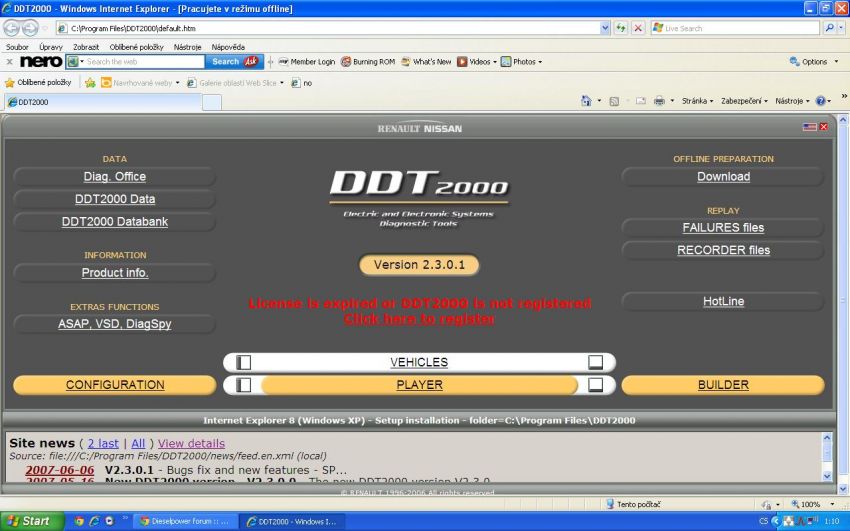Image resolution: width=850 pixels, height=531 pixels.
Task: Click the Download link
Action: pyautogui.click(x=723, y=177)
